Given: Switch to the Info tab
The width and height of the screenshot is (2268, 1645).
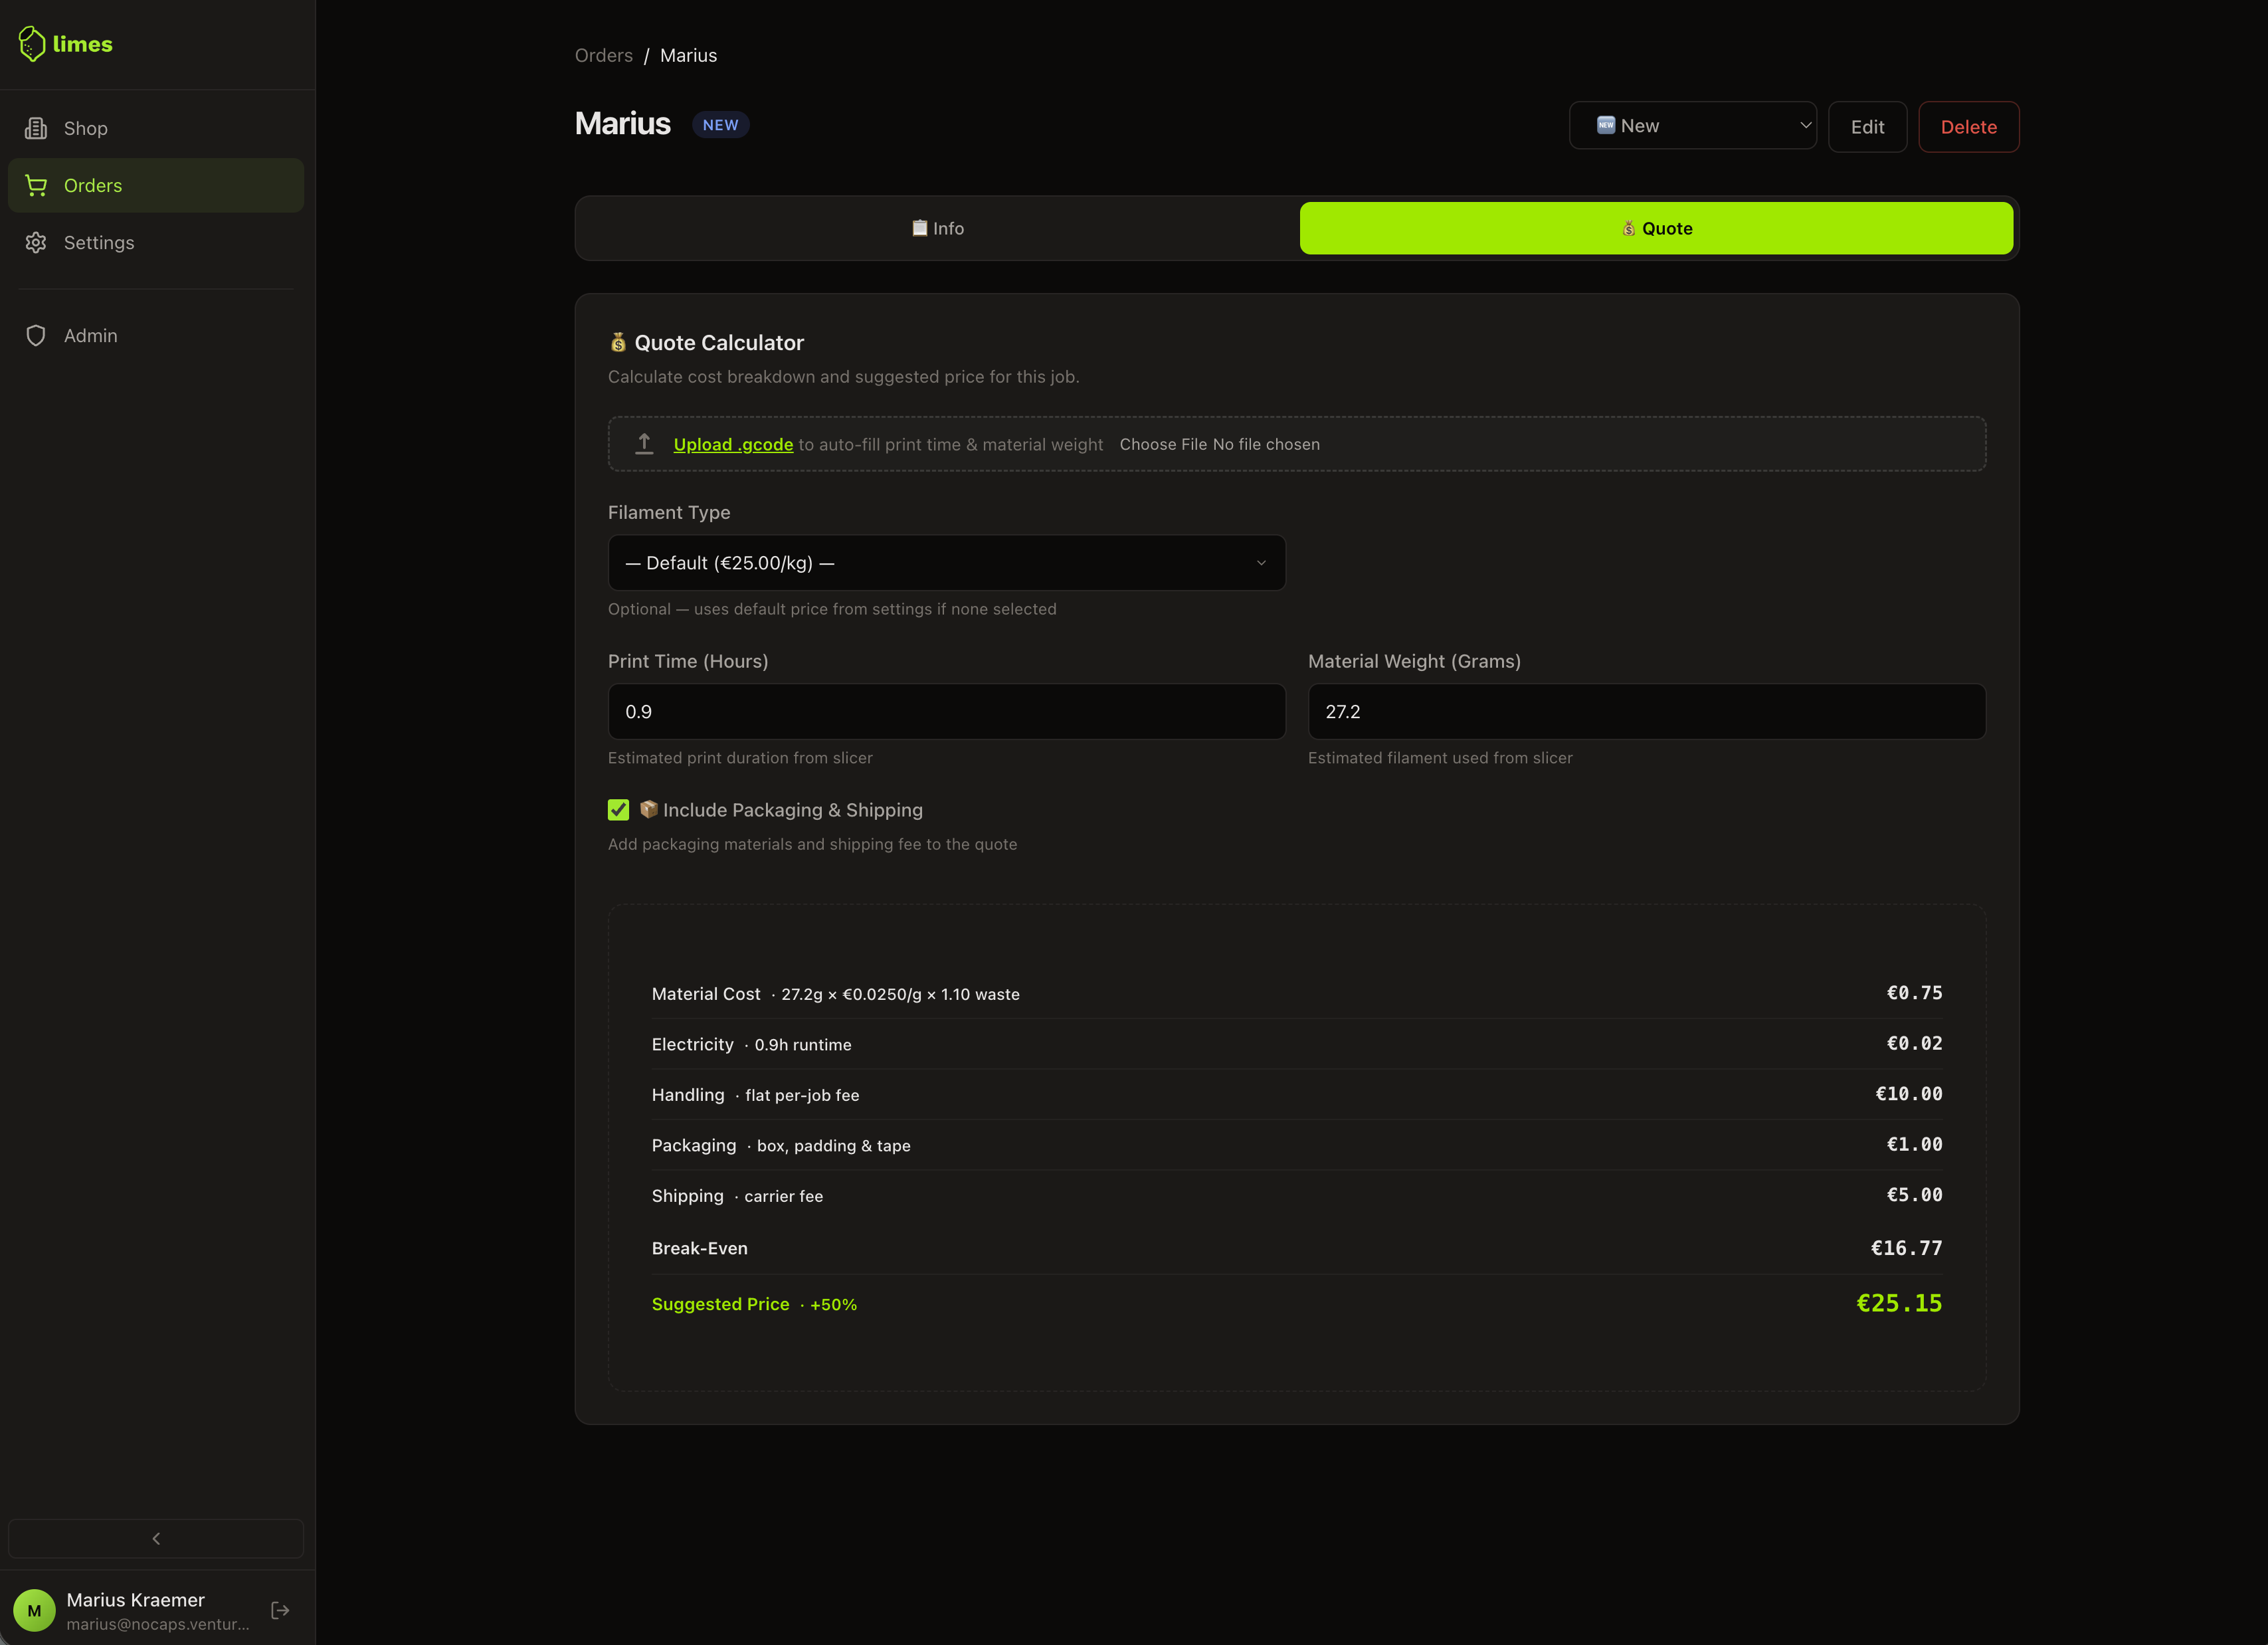Looking at the screenshot, I should (x=936, y=228).
